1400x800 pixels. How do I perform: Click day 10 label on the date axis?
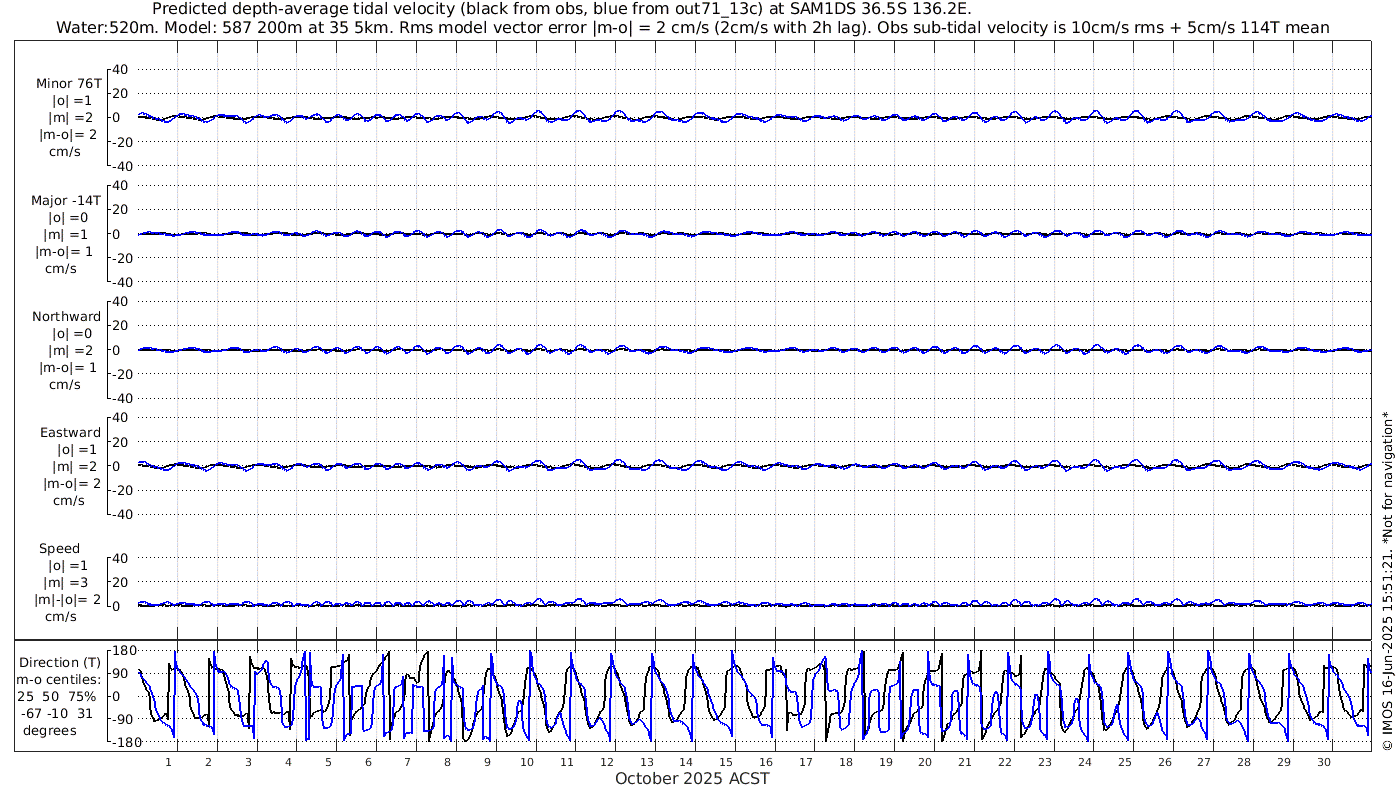pos(527,762)
